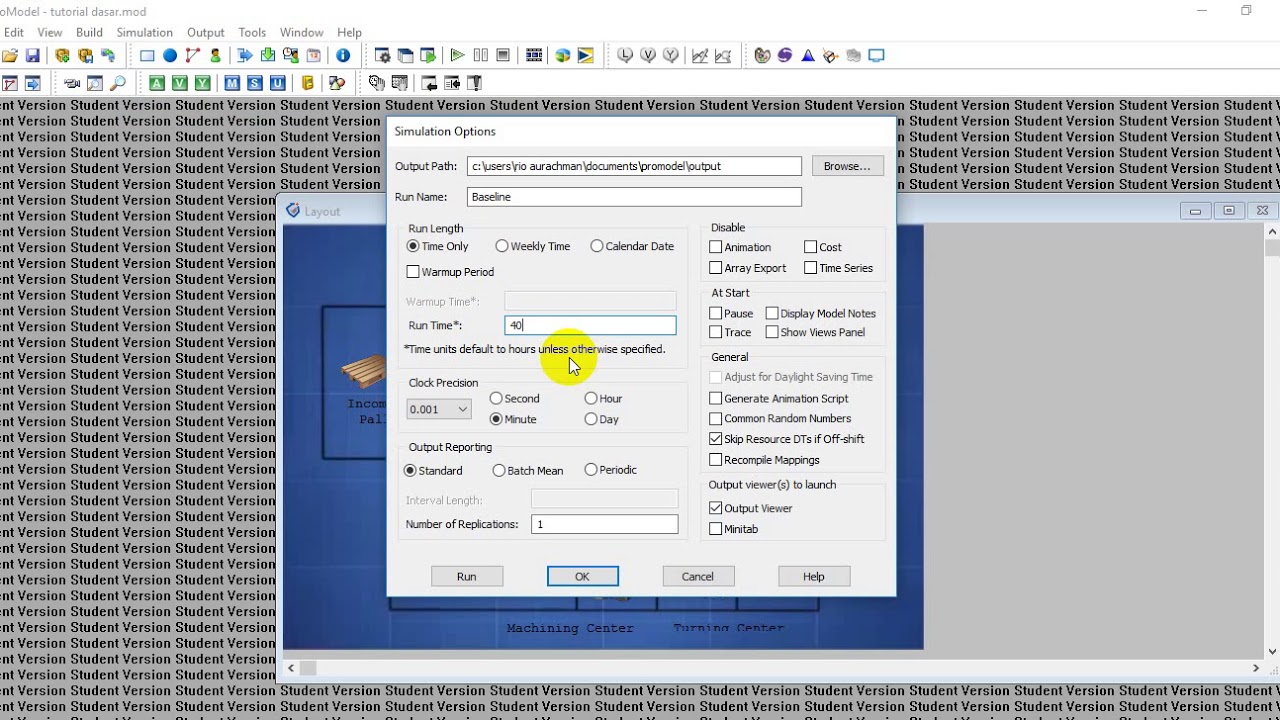Click the Stop simulation toolbar icon

click(503, 56)
